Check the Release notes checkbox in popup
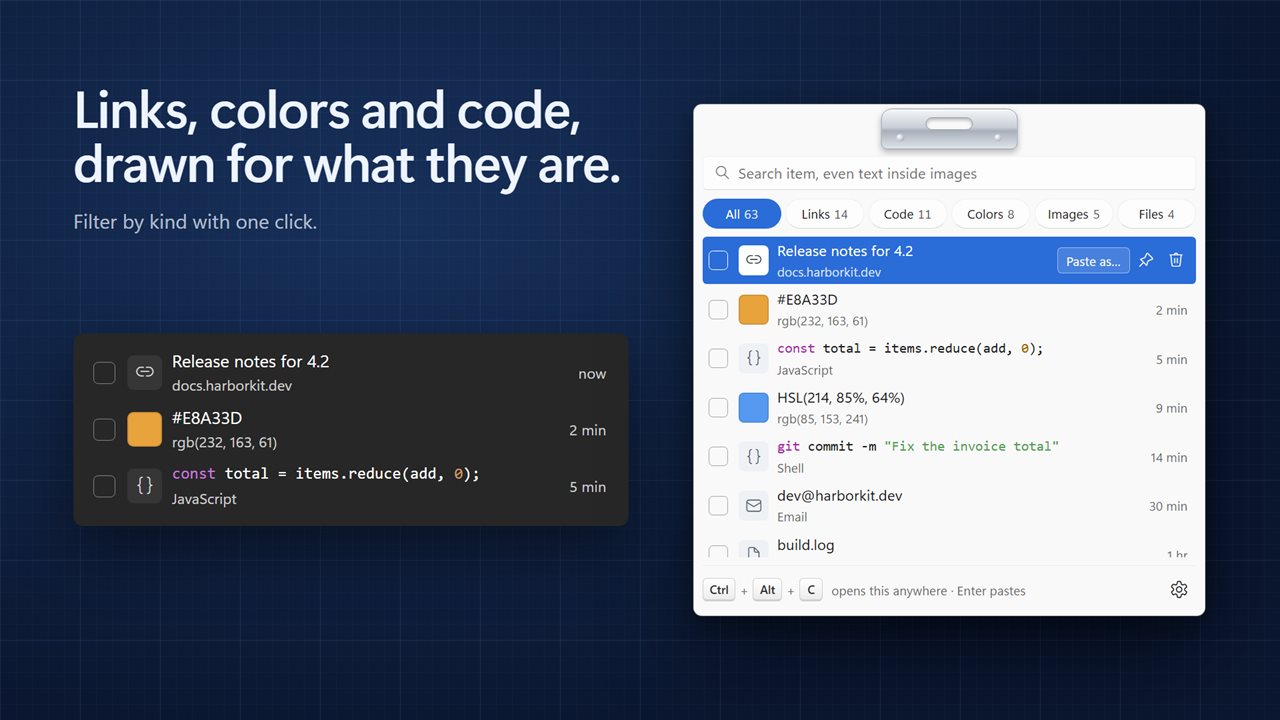This screenshot has width=1280, height=720. point(718,260)
